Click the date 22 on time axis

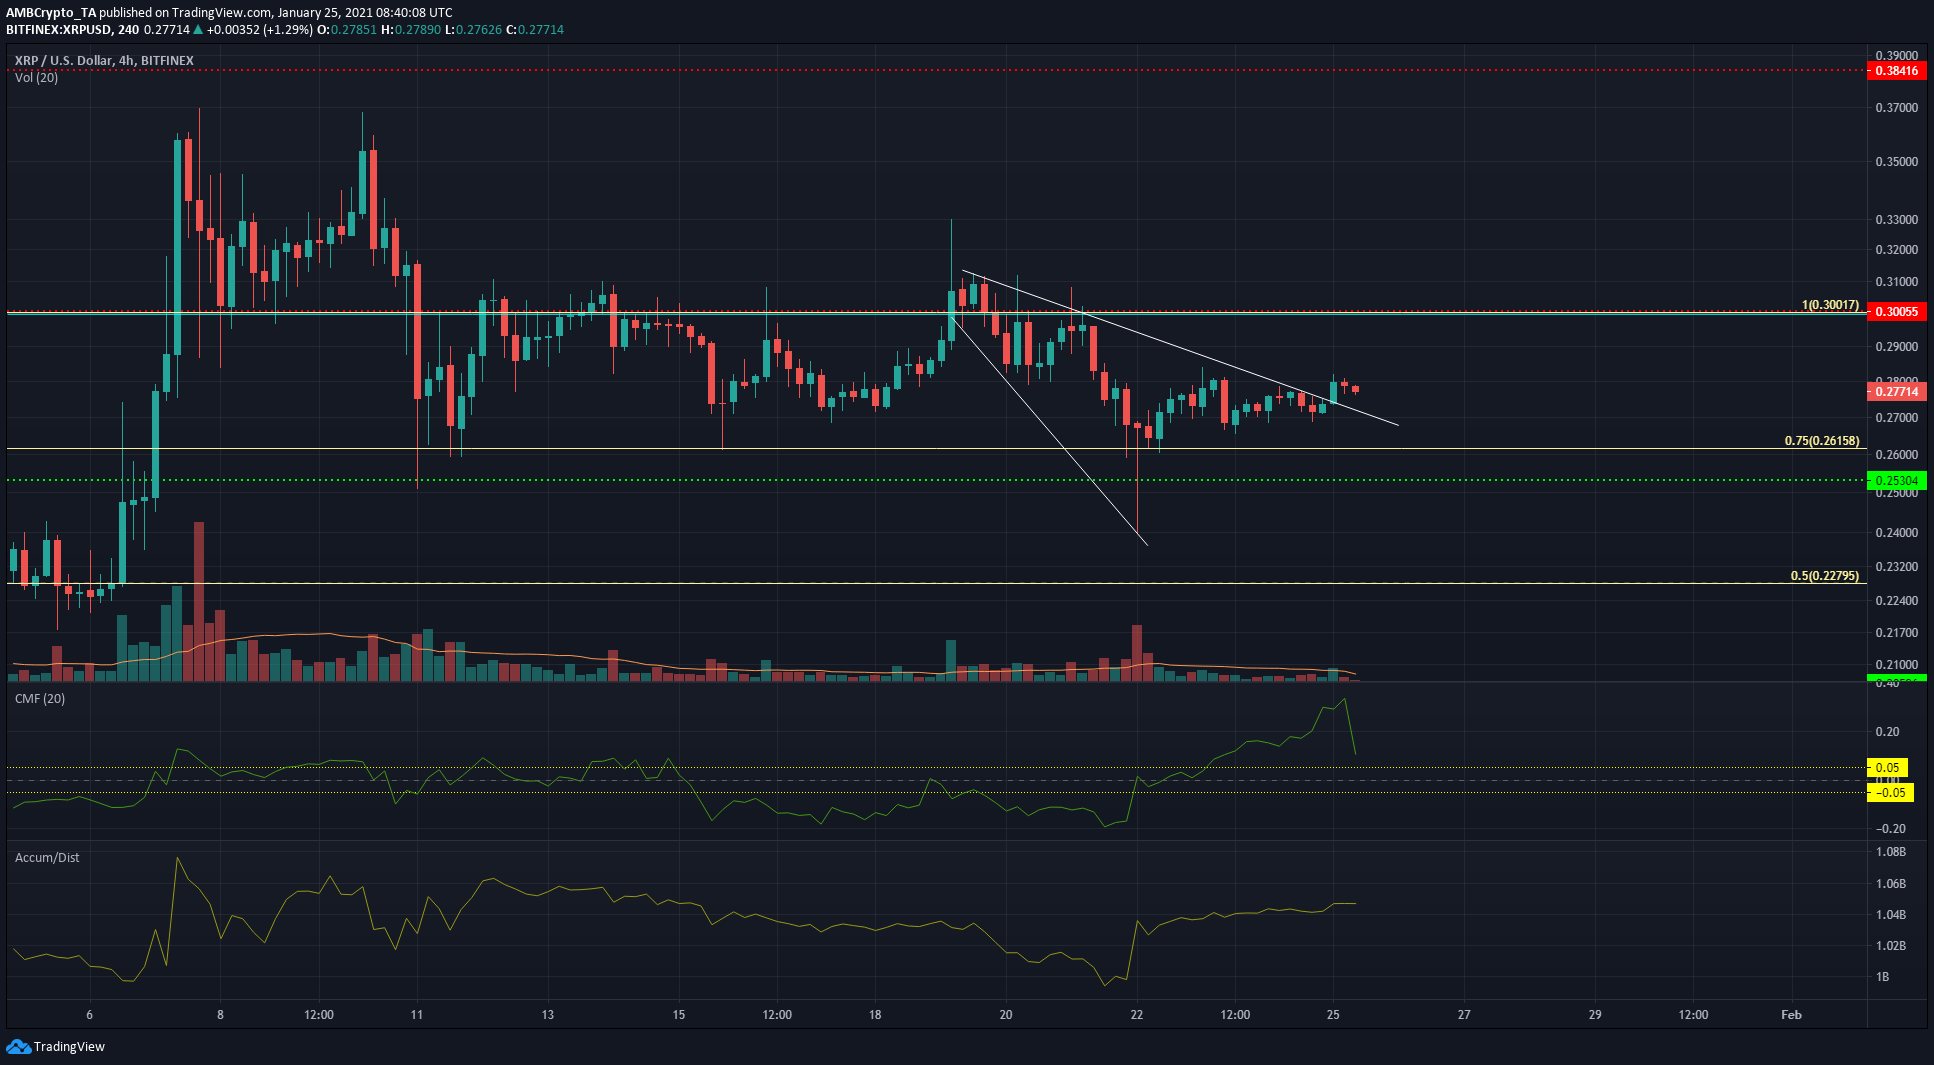tap(1137, 1015)
